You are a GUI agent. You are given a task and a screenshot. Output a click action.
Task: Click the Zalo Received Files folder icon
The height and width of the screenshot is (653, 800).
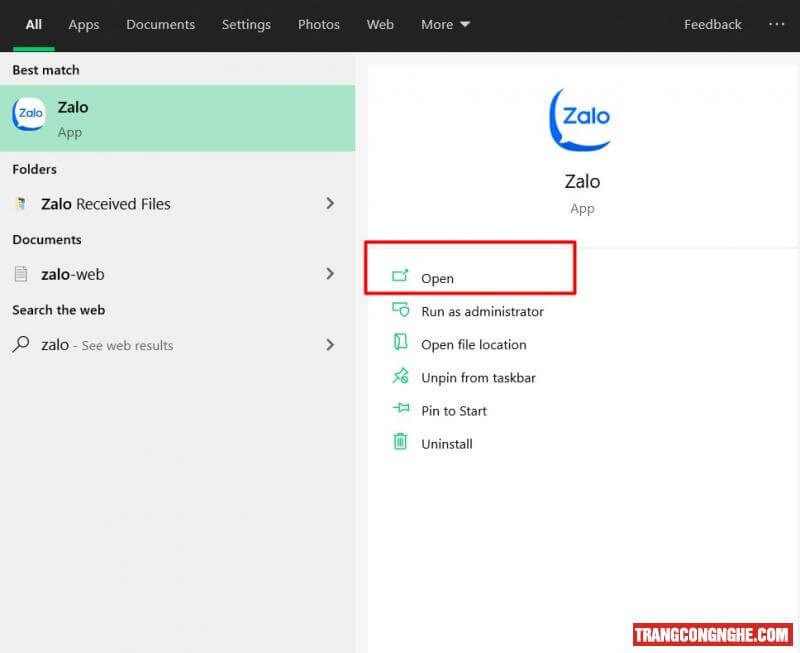[x=21, y=204]
